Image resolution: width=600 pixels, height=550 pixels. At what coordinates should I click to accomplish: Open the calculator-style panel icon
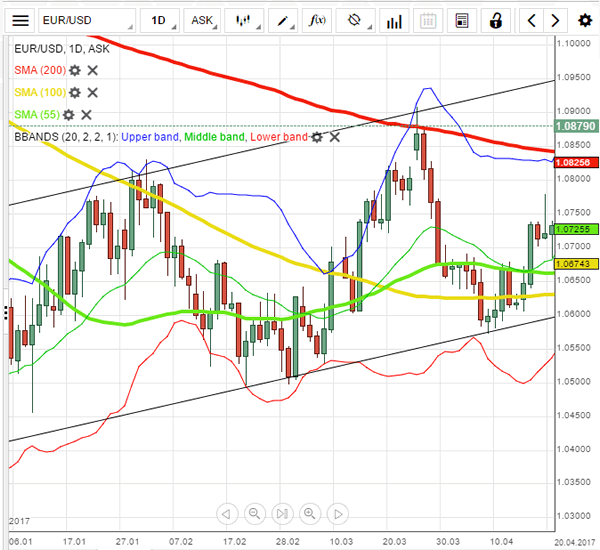(462, 20)
